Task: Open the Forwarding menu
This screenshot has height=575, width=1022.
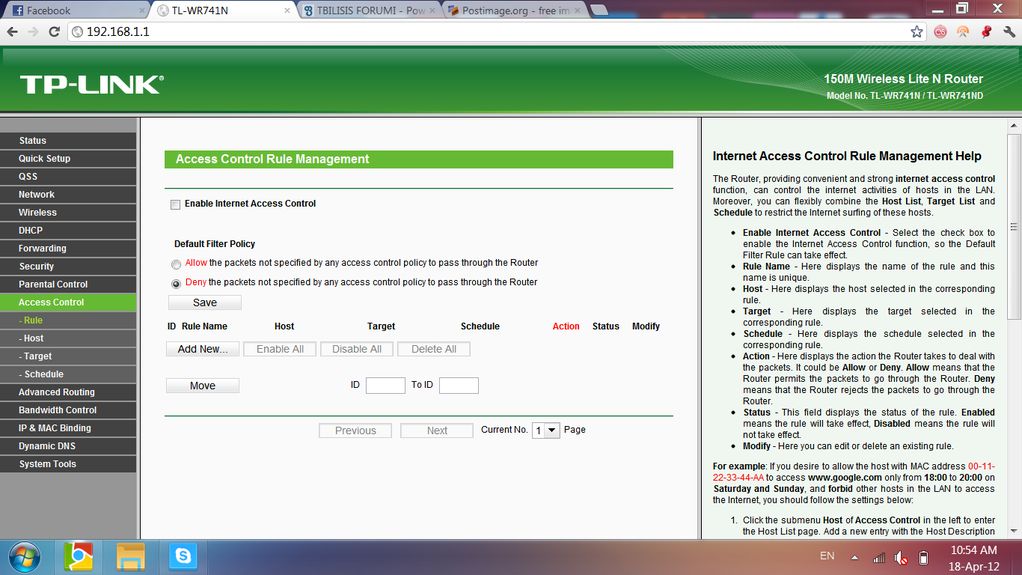Action: [x=68, y=248]
